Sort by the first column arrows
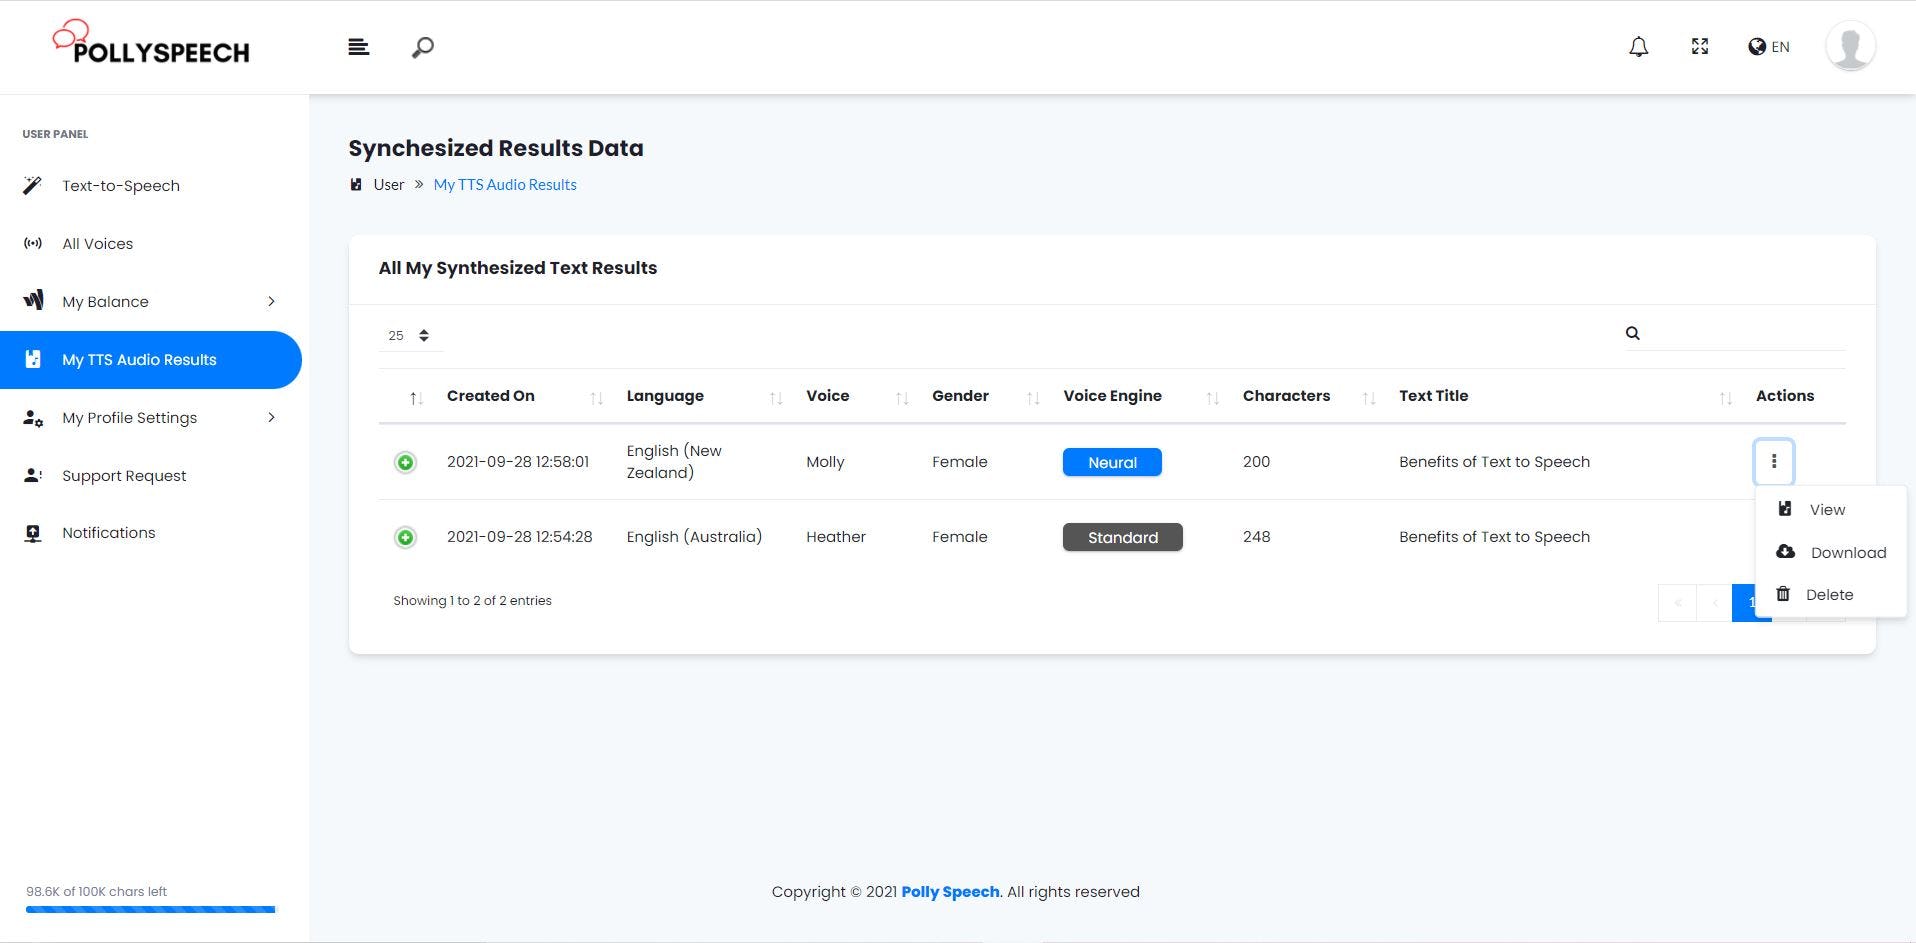 (416, 398)
